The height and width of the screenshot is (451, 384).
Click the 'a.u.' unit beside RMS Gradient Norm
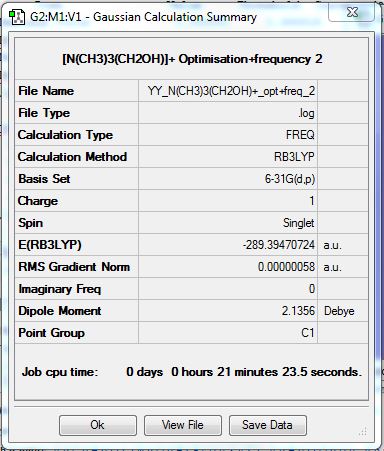332,267
